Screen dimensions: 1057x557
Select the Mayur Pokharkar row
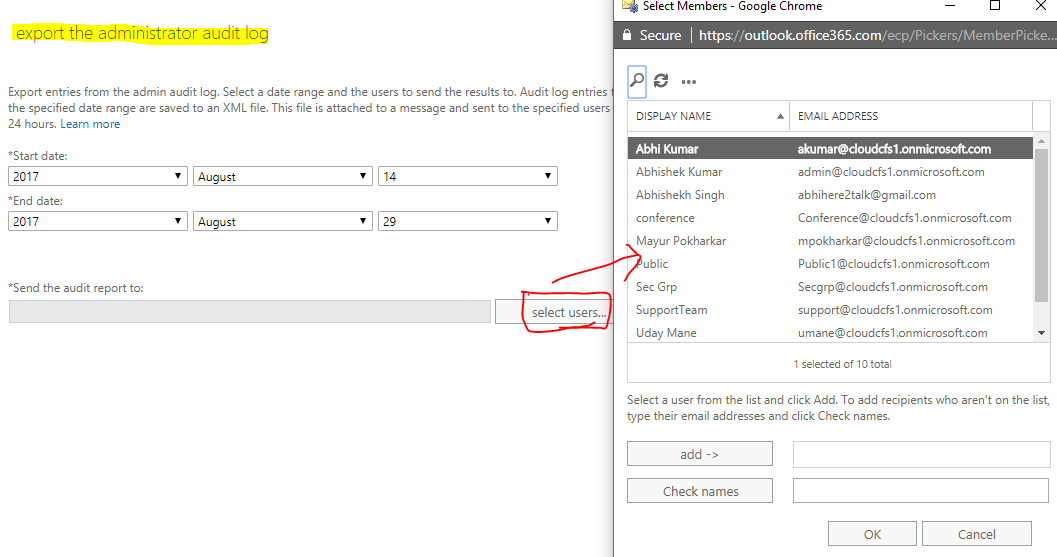coord(830,241)
